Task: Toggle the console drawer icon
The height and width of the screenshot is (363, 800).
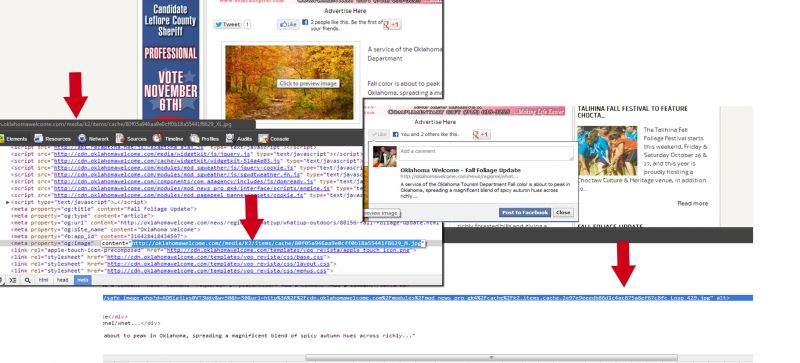Action: coord(13,280)
